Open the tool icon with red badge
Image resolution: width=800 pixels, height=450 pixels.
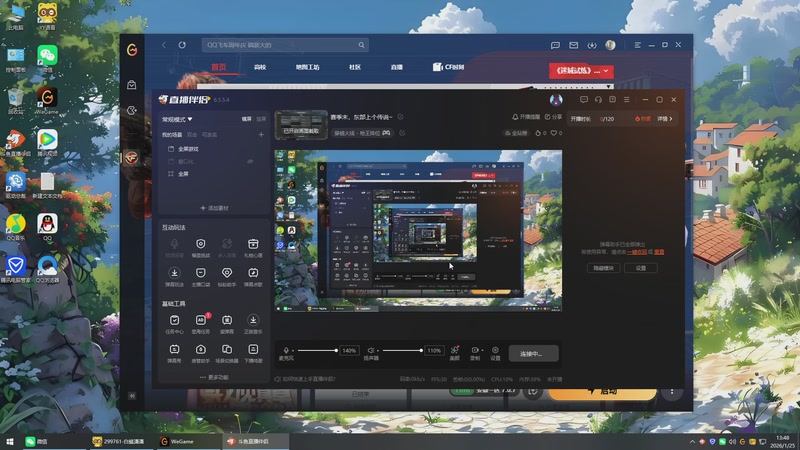coord(201,320)
